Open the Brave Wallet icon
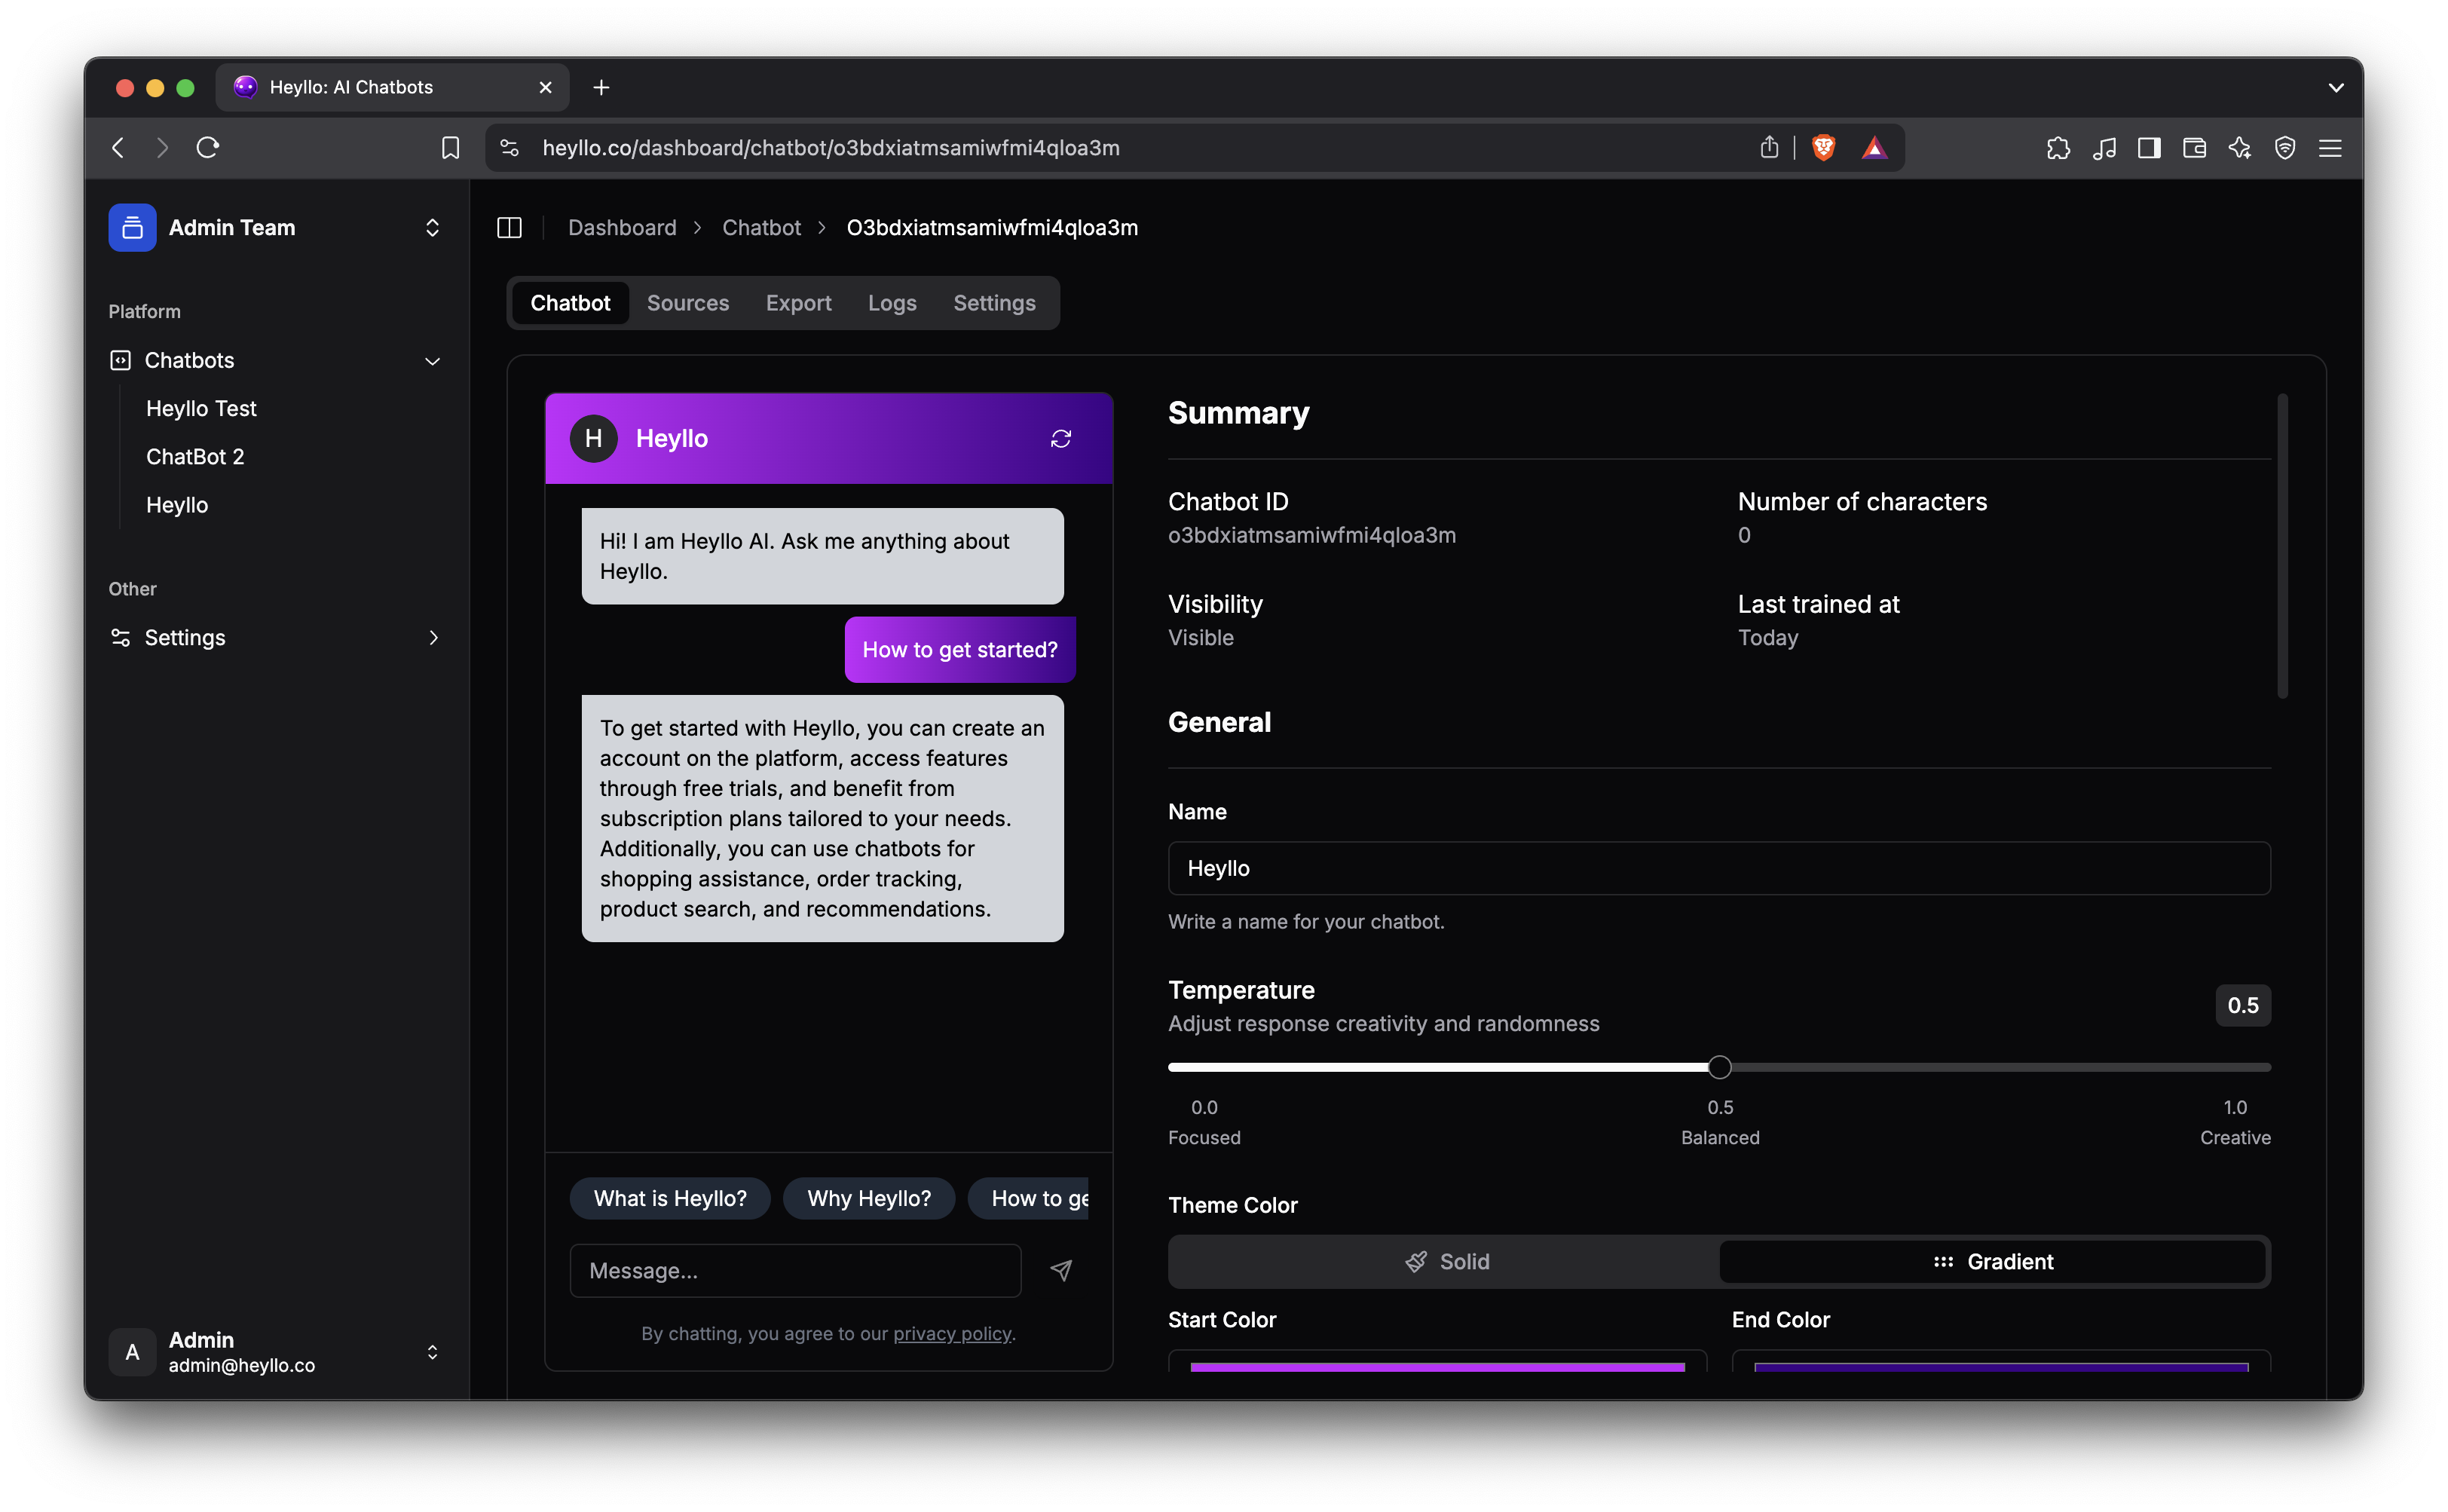The width and height of the screenshot is (2448, 1512). (2194, 148)
